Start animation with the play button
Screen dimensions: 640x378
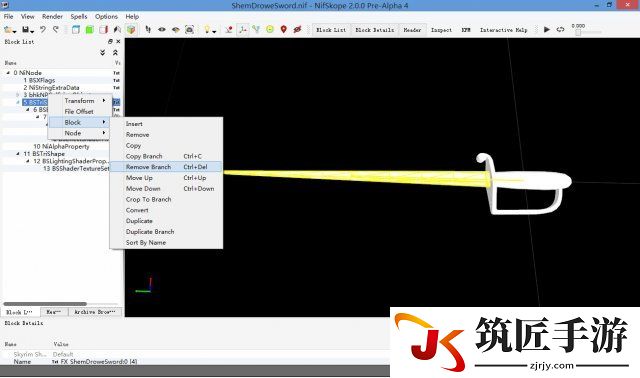(x=547, y=29)
